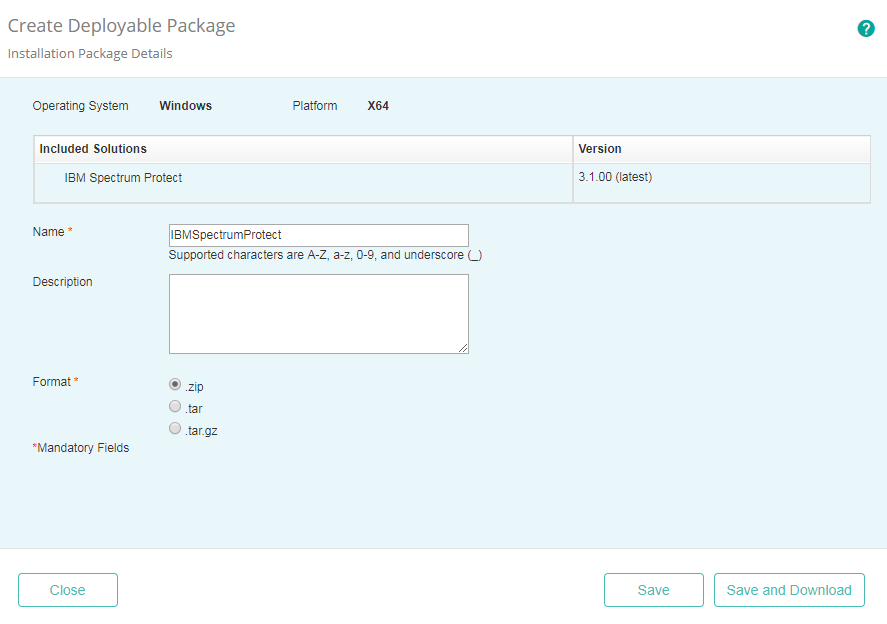Click the Save button

pos(653,590)
